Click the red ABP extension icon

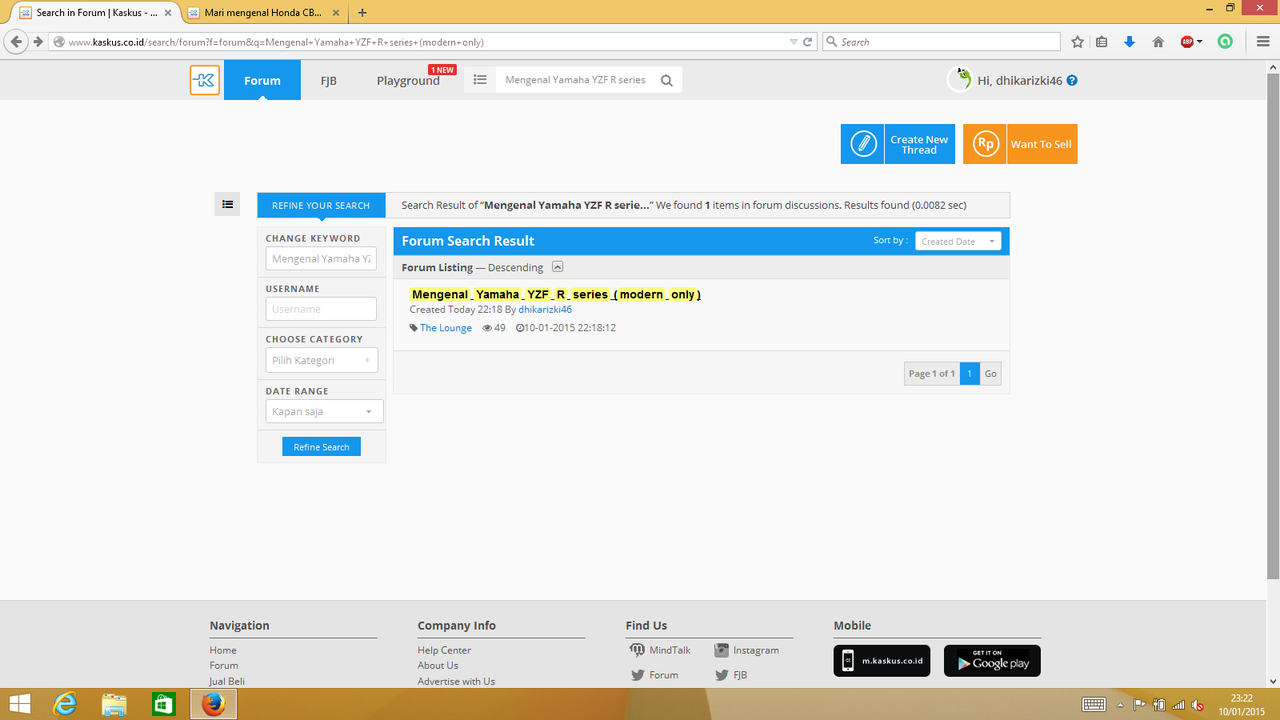coord(1187,42)
